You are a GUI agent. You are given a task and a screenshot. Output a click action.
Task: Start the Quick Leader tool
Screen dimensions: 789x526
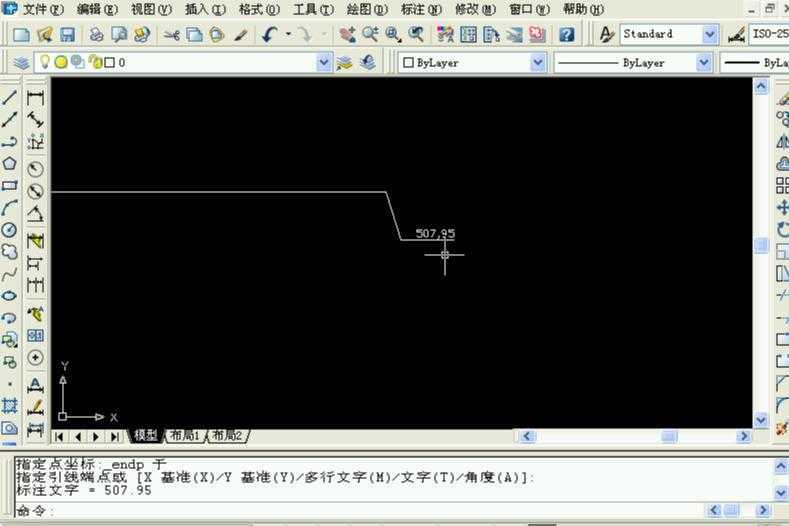(35, 314)
